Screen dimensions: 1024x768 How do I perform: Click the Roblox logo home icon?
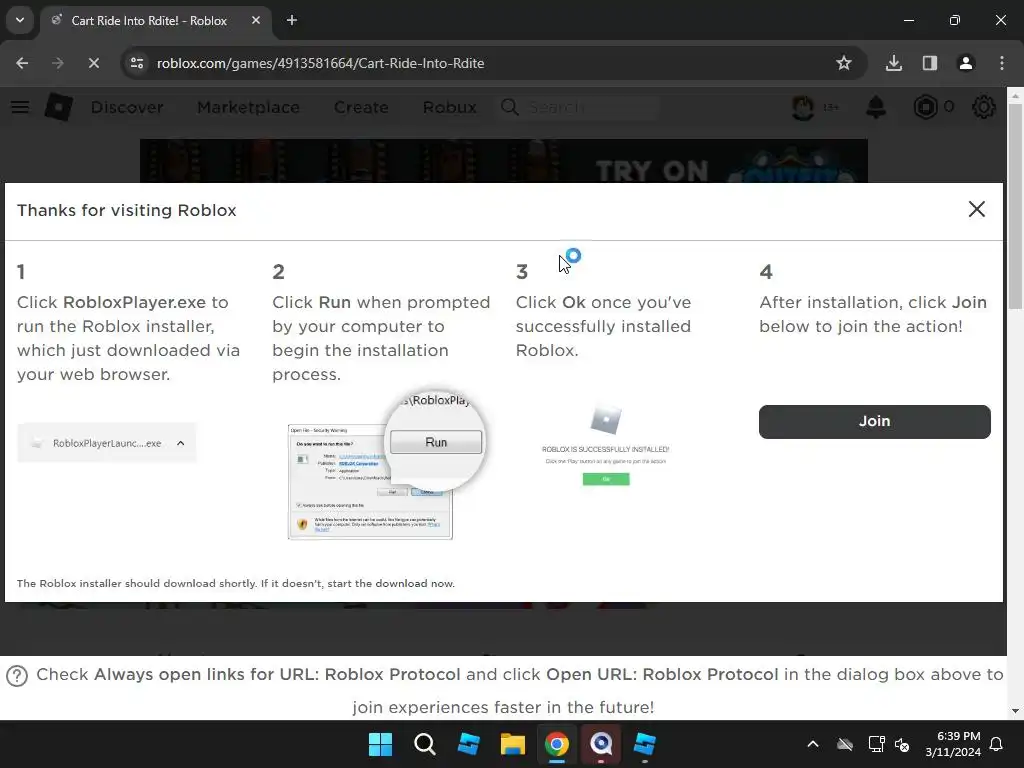click(58, 107)
